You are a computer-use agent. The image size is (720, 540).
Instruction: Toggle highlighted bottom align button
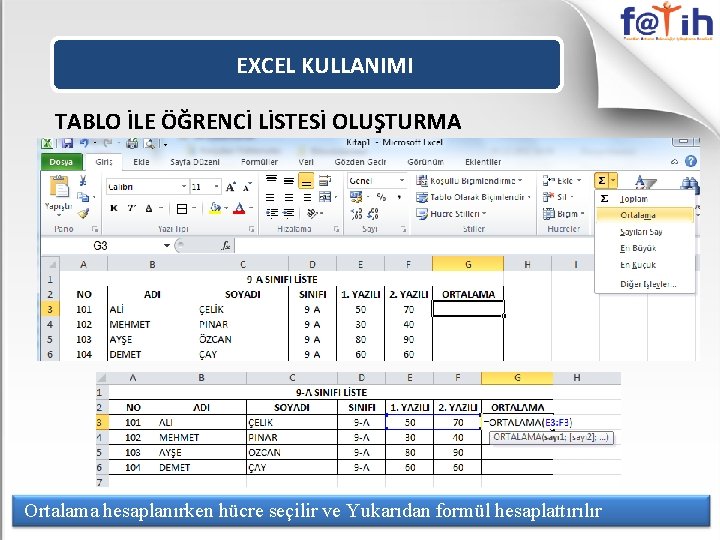pos(306,181)
